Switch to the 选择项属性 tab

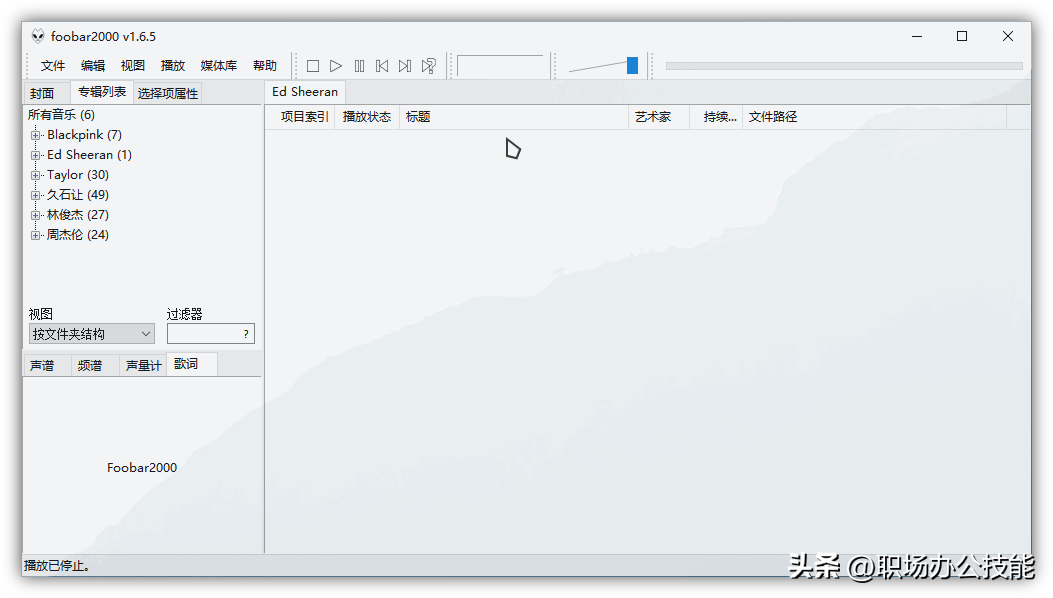click(168, 93)
